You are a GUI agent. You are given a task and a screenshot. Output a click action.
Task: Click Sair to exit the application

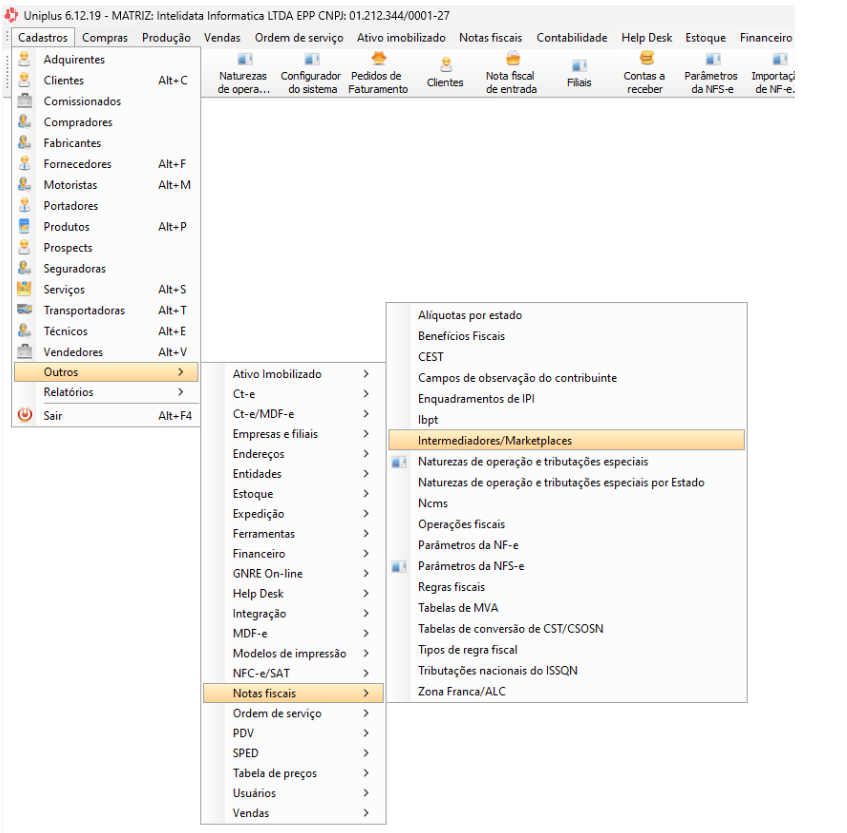click(53, 416)
